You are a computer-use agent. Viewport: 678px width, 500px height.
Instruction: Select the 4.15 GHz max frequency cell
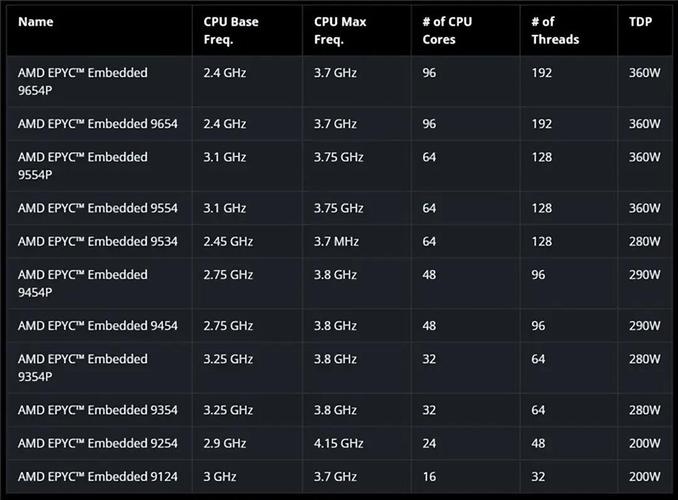339,443
